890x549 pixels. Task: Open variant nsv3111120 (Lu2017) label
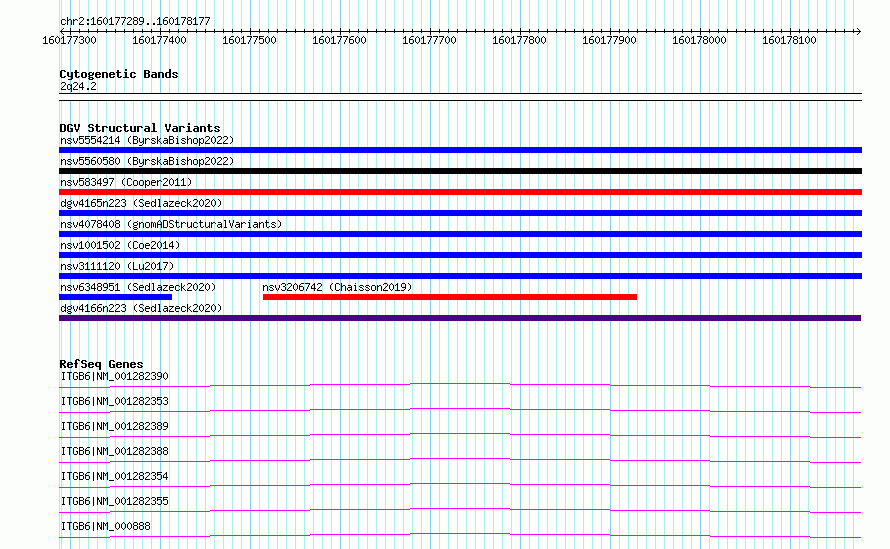[x=117, y=266]
